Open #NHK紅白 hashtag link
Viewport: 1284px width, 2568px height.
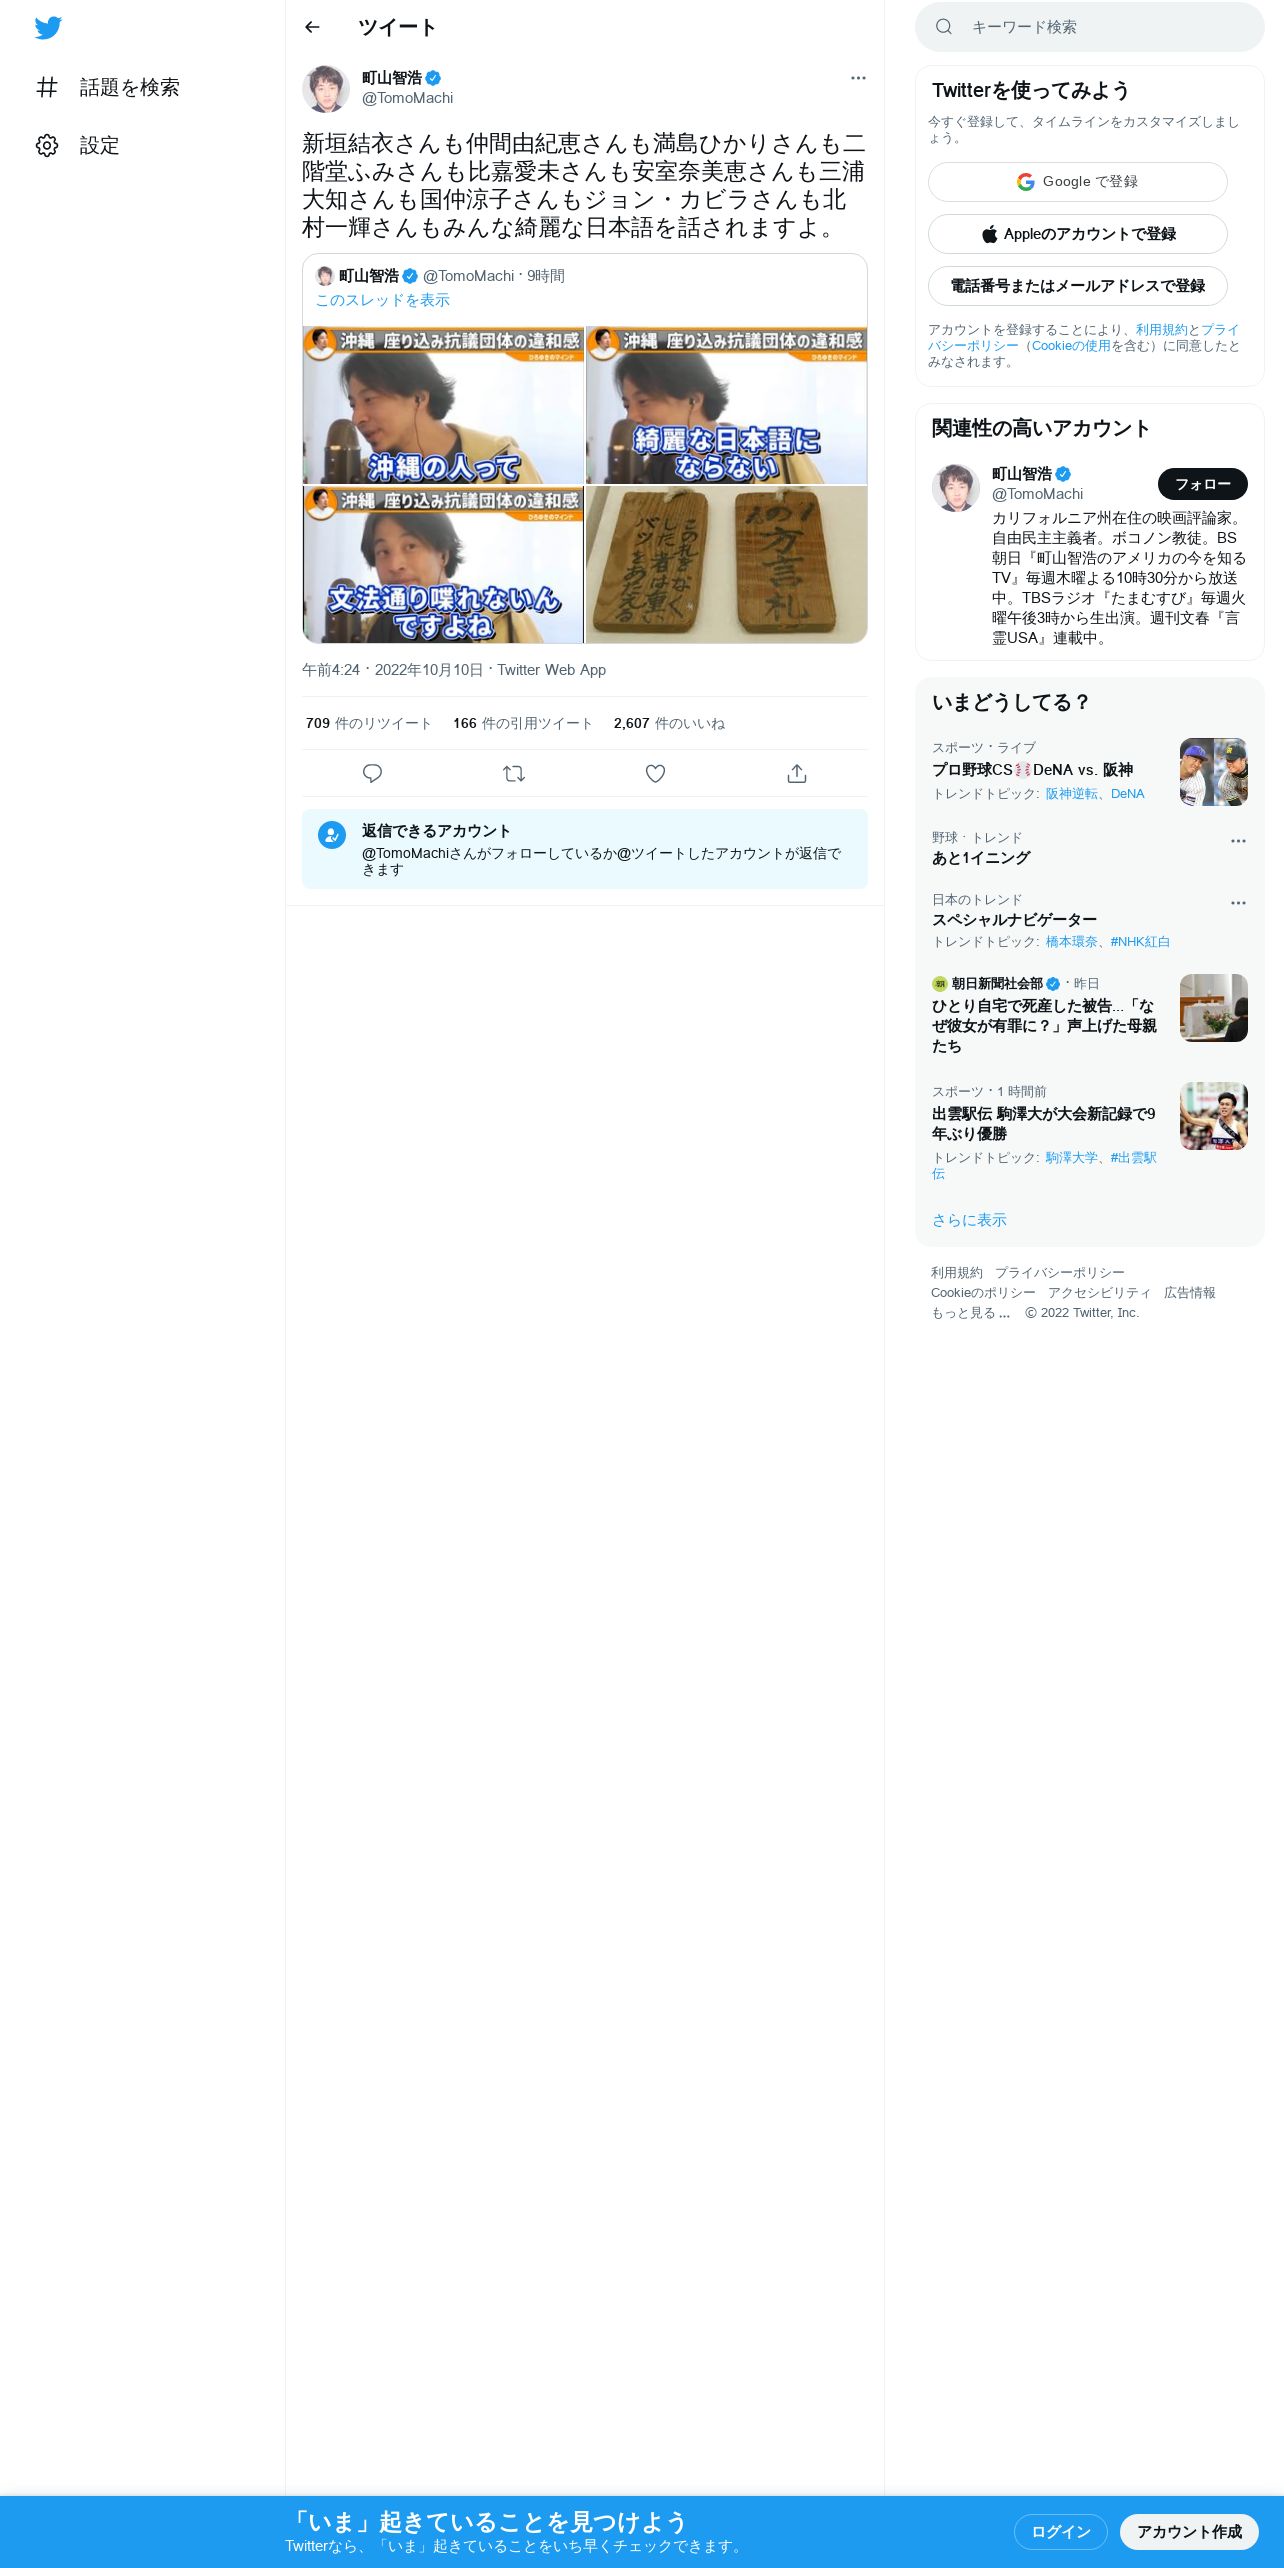(1140, 942)
